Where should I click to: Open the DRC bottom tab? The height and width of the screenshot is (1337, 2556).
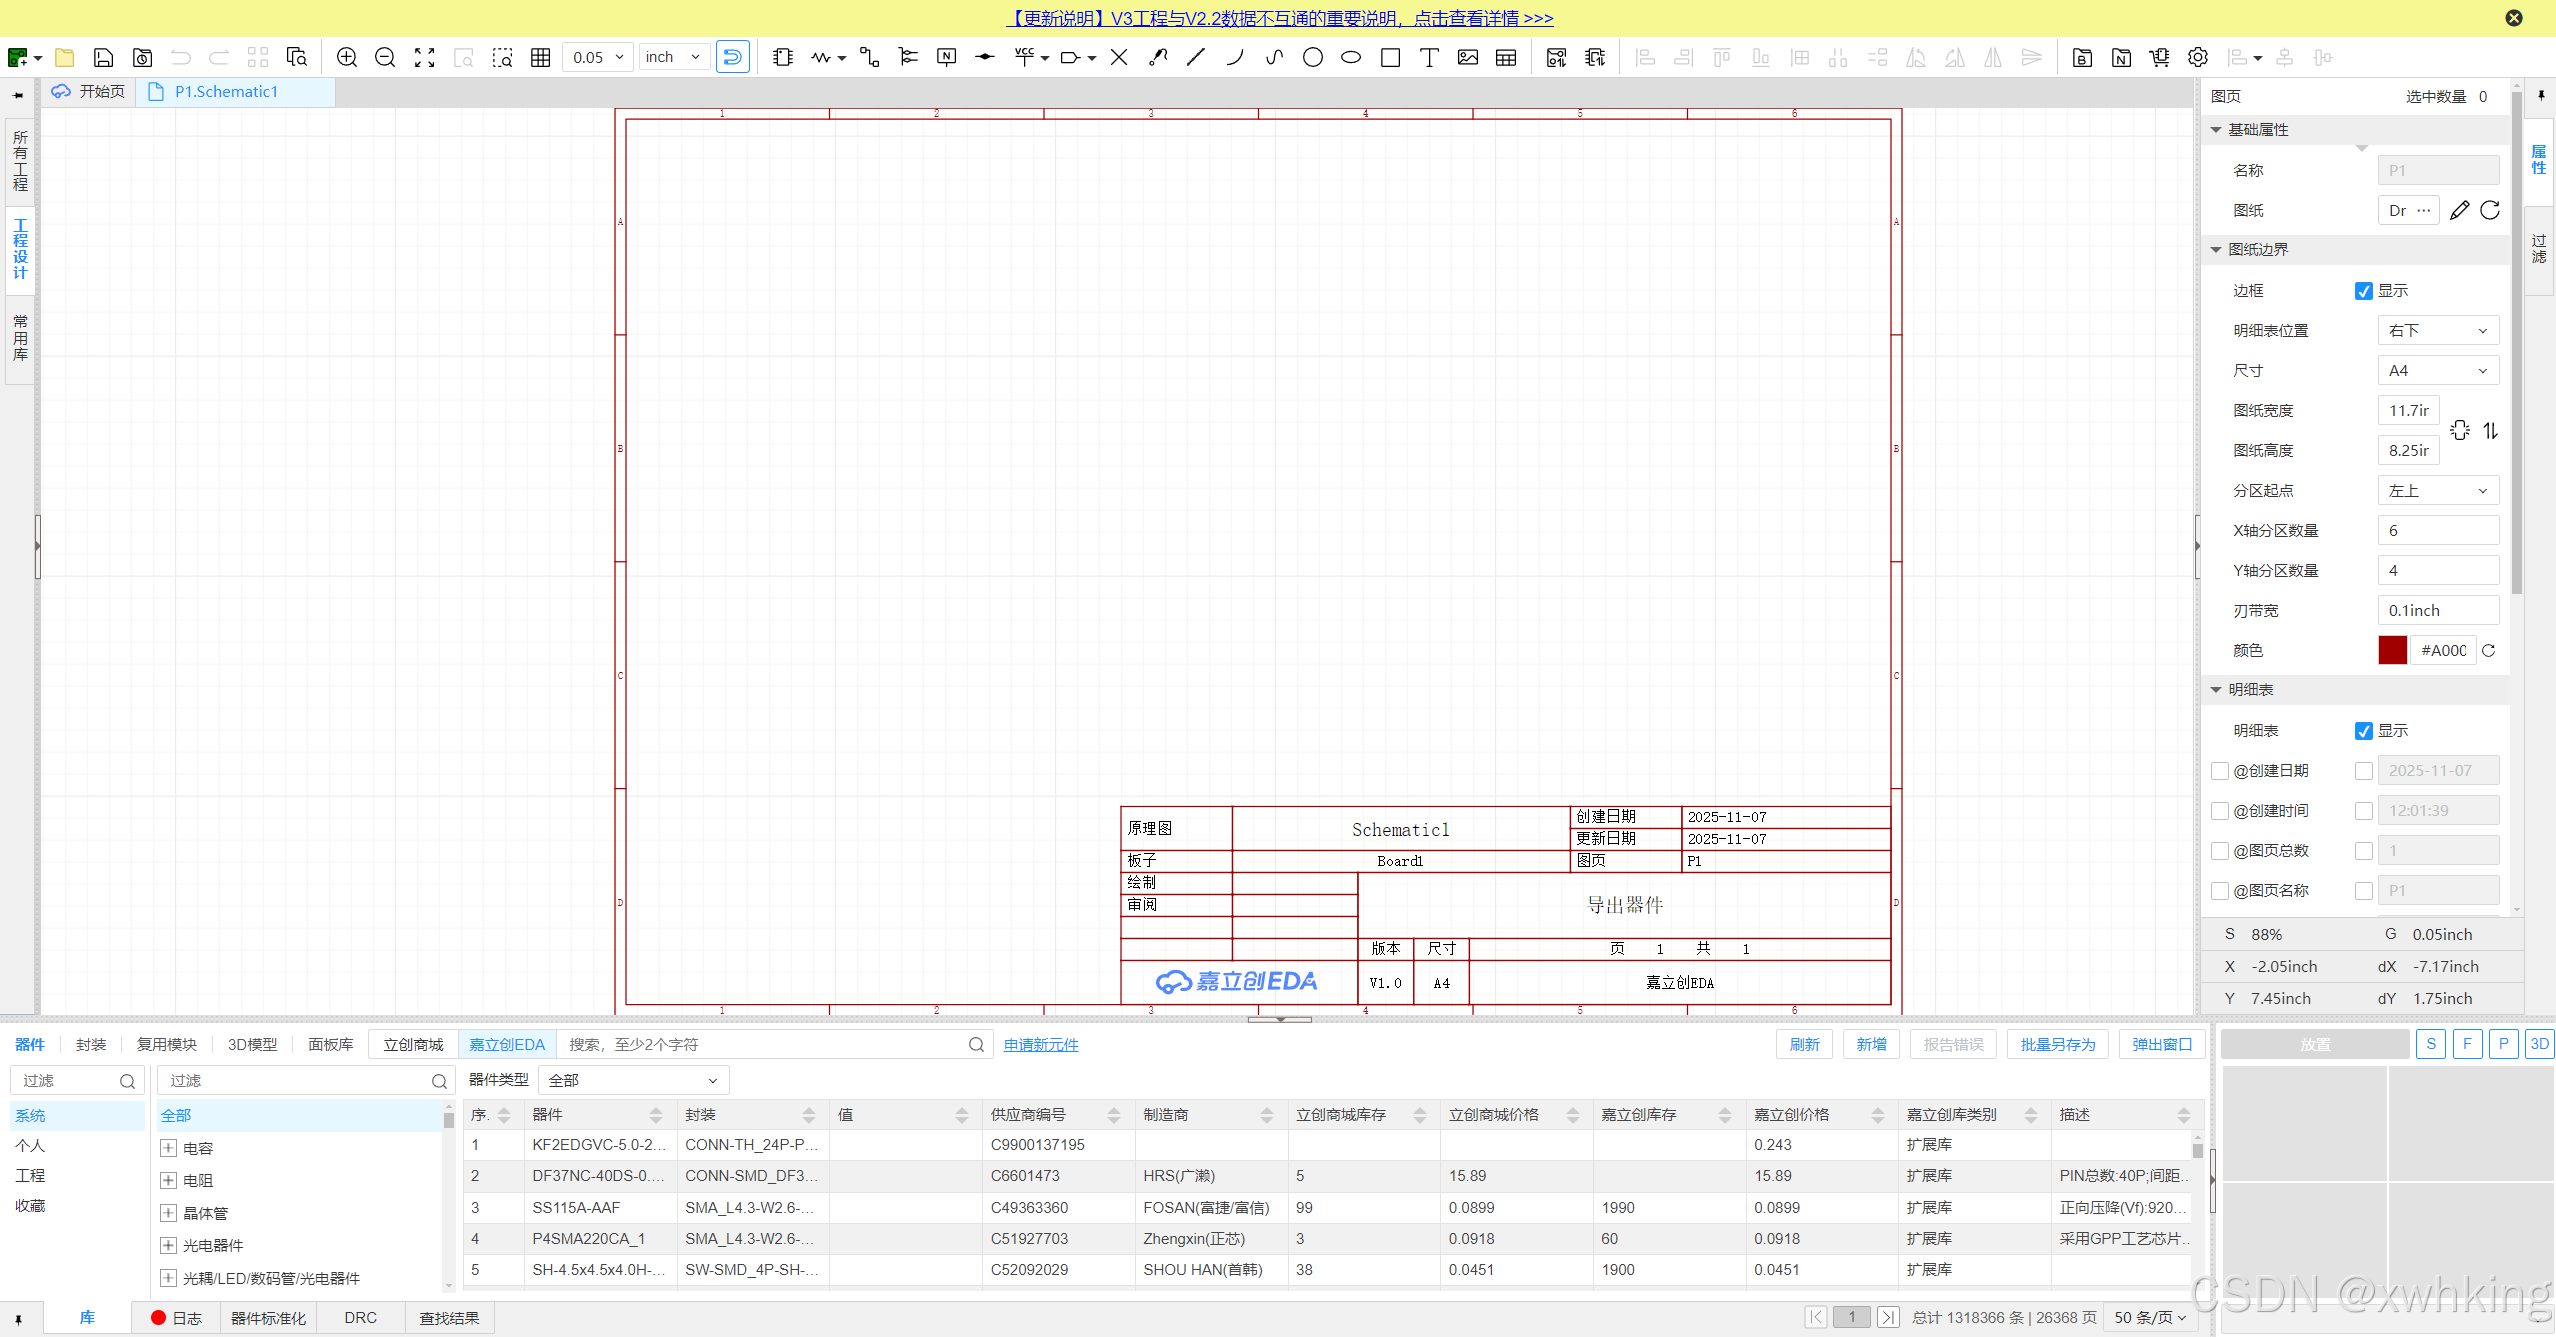360,1318
